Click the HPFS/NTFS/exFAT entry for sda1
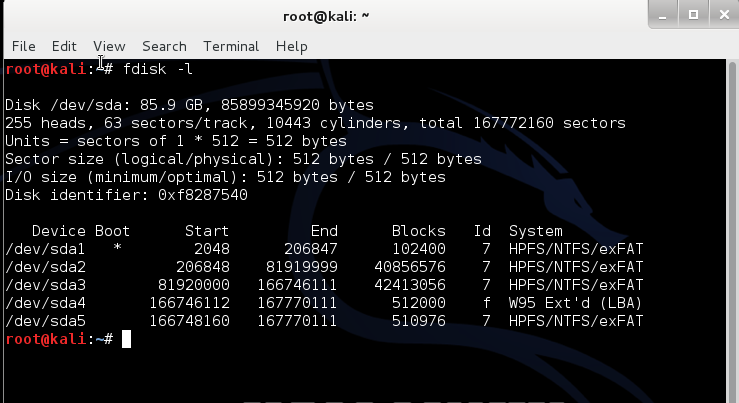This screenshot has height=403, width=739. tap(576, 249)
